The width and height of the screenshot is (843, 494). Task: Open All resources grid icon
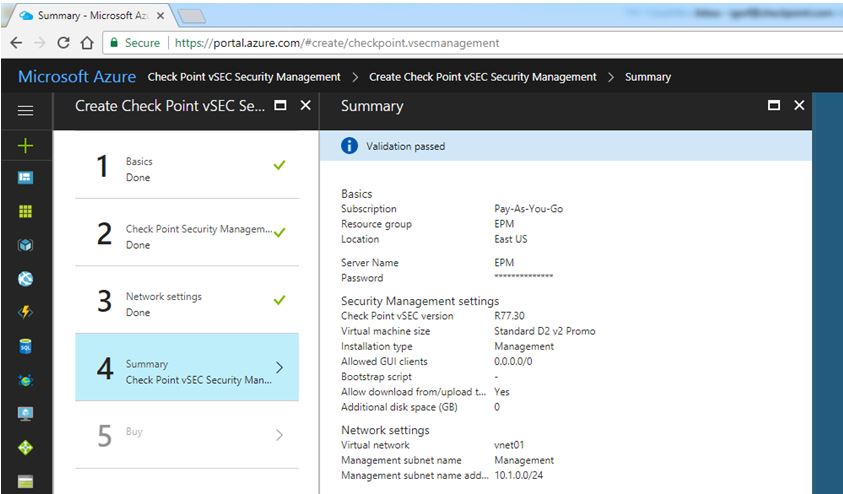(25, 211)
